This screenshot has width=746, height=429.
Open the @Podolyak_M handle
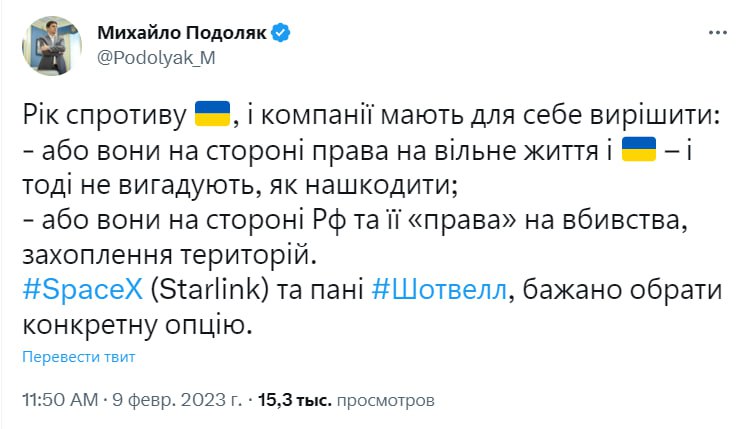[x=156, y=57]
